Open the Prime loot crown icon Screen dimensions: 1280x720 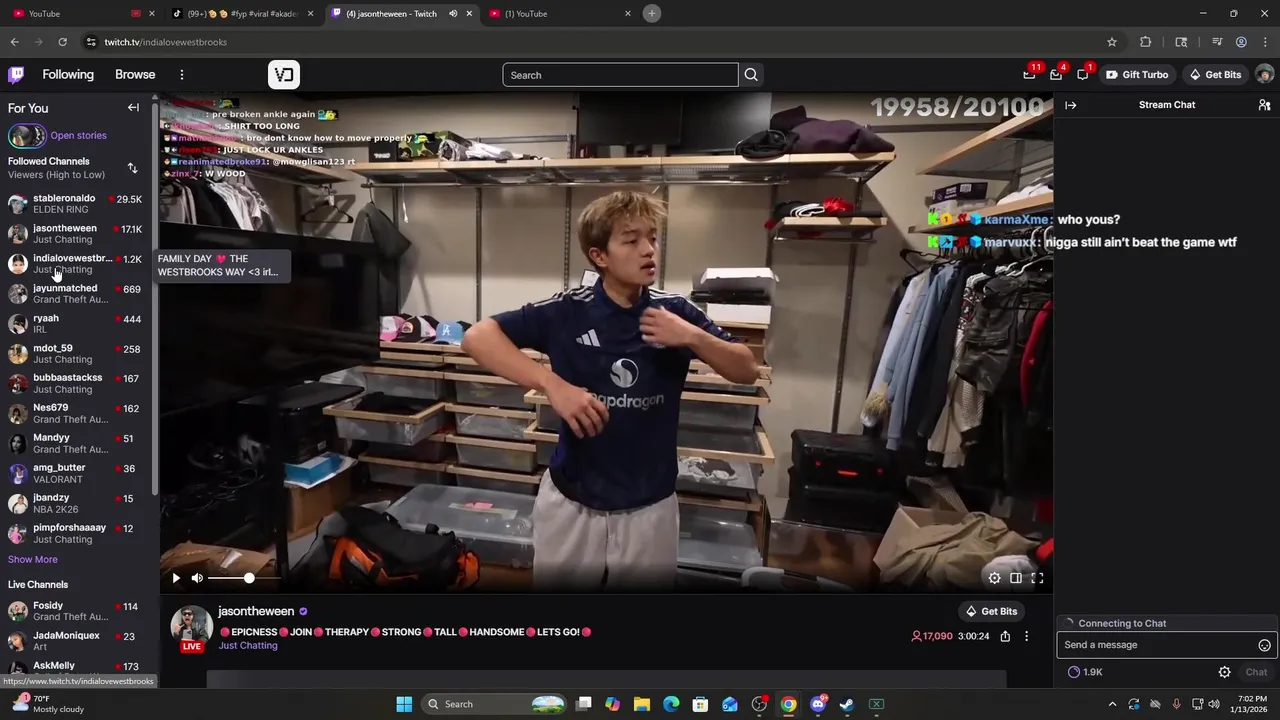1029,74
